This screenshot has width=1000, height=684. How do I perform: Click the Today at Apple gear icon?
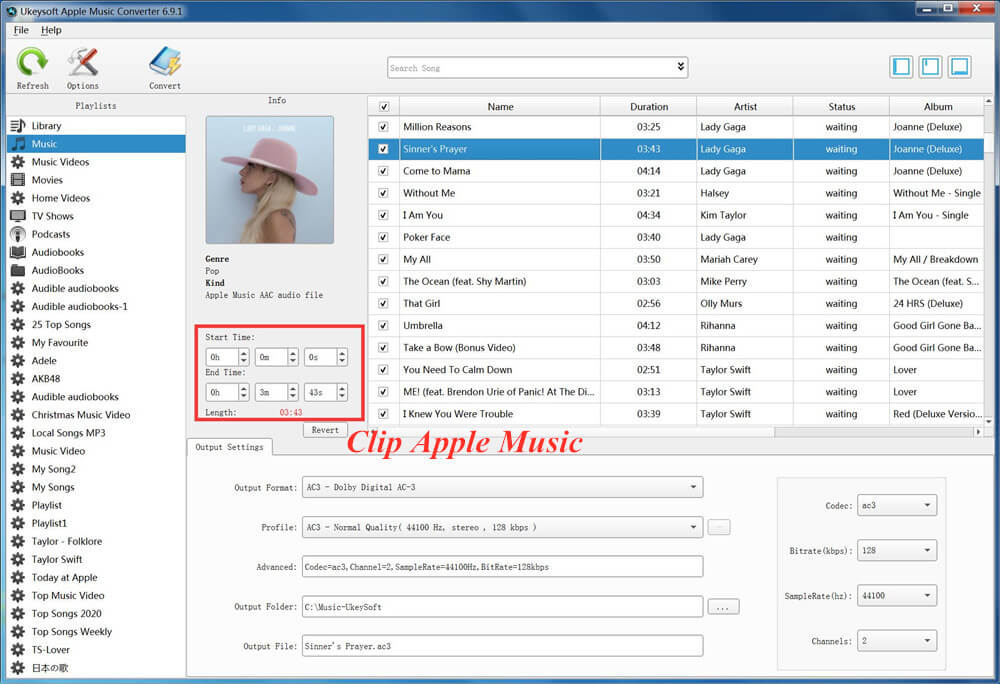(x=18, y=577)
